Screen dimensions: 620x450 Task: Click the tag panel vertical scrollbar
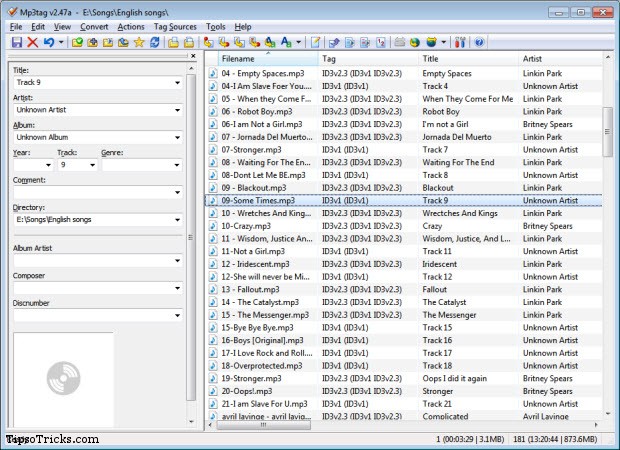[x=191, y=237]
